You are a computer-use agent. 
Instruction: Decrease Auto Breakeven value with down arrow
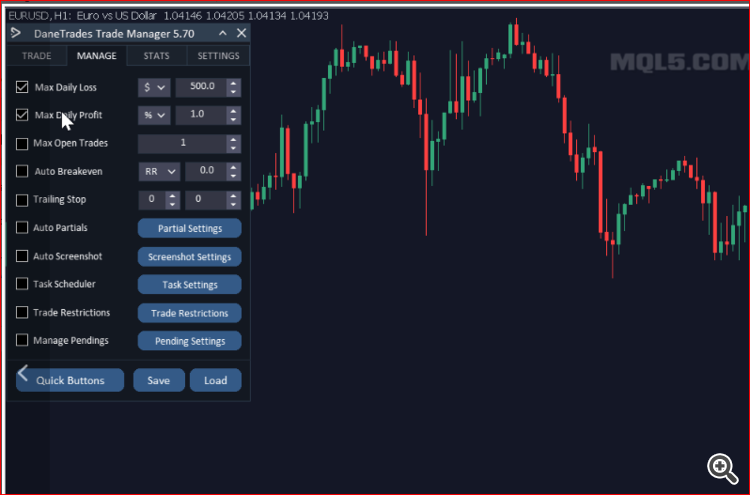(233, 176)
